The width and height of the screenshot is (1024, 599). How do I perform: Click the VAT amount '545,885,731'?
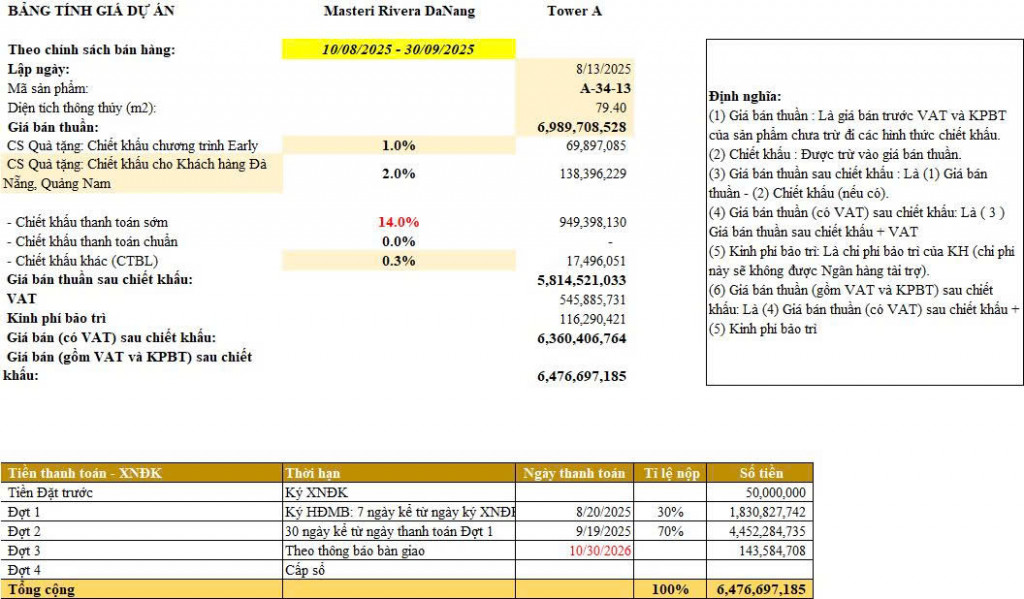592,300
